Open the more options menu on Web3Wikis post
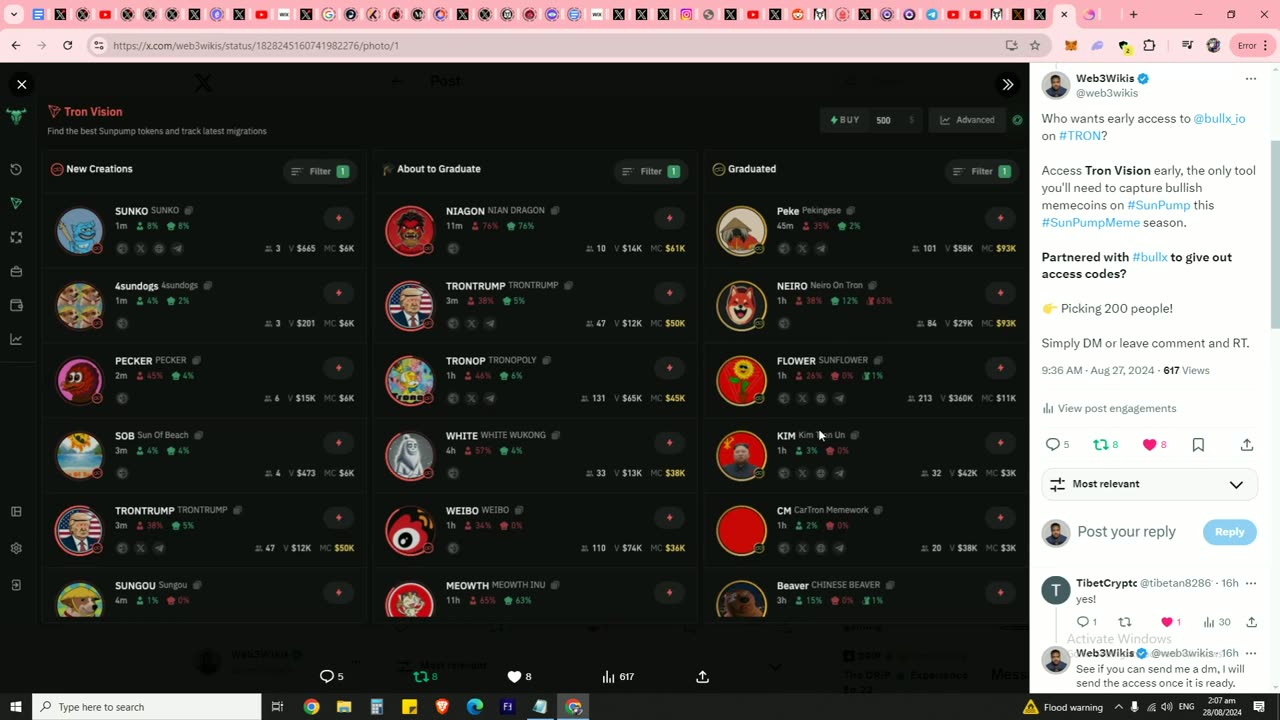Screen dimensions: 1280x720 [x=1250, y=78]
